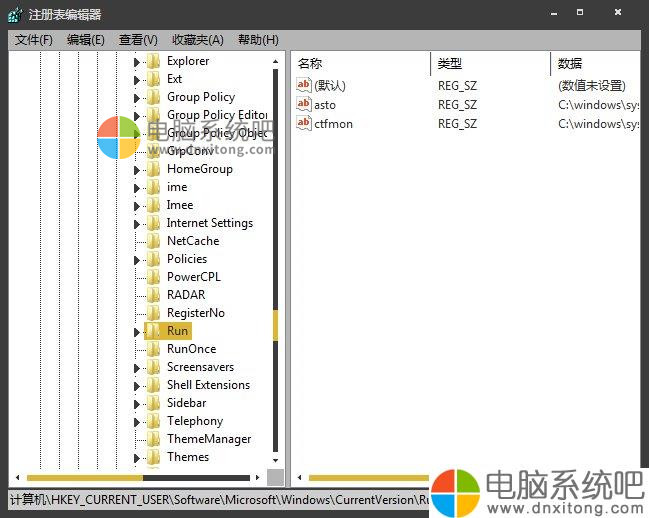Maximize the Registry Editor window
Screen dimensions: 649x518
point(580,12)
